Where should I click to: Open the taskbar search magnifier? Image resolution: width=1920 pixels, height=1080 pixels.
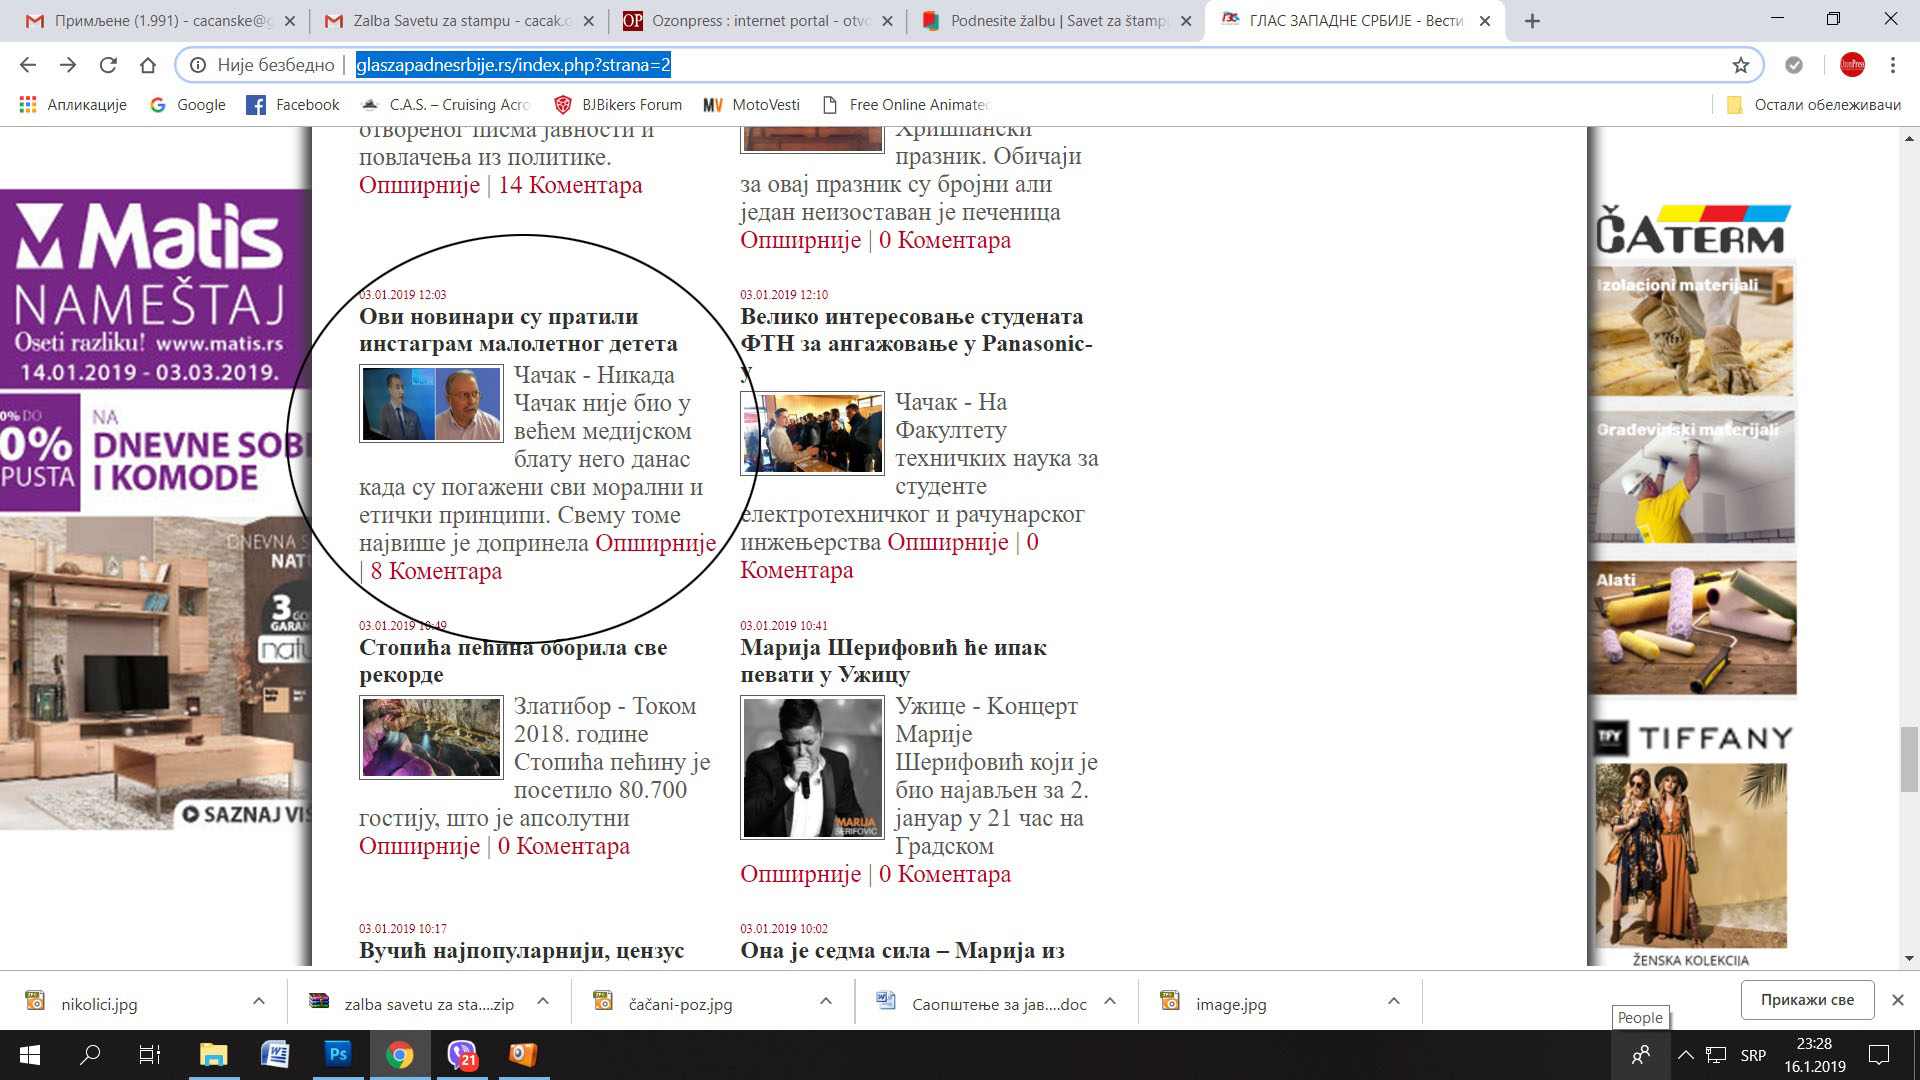tap(90, 1055)
